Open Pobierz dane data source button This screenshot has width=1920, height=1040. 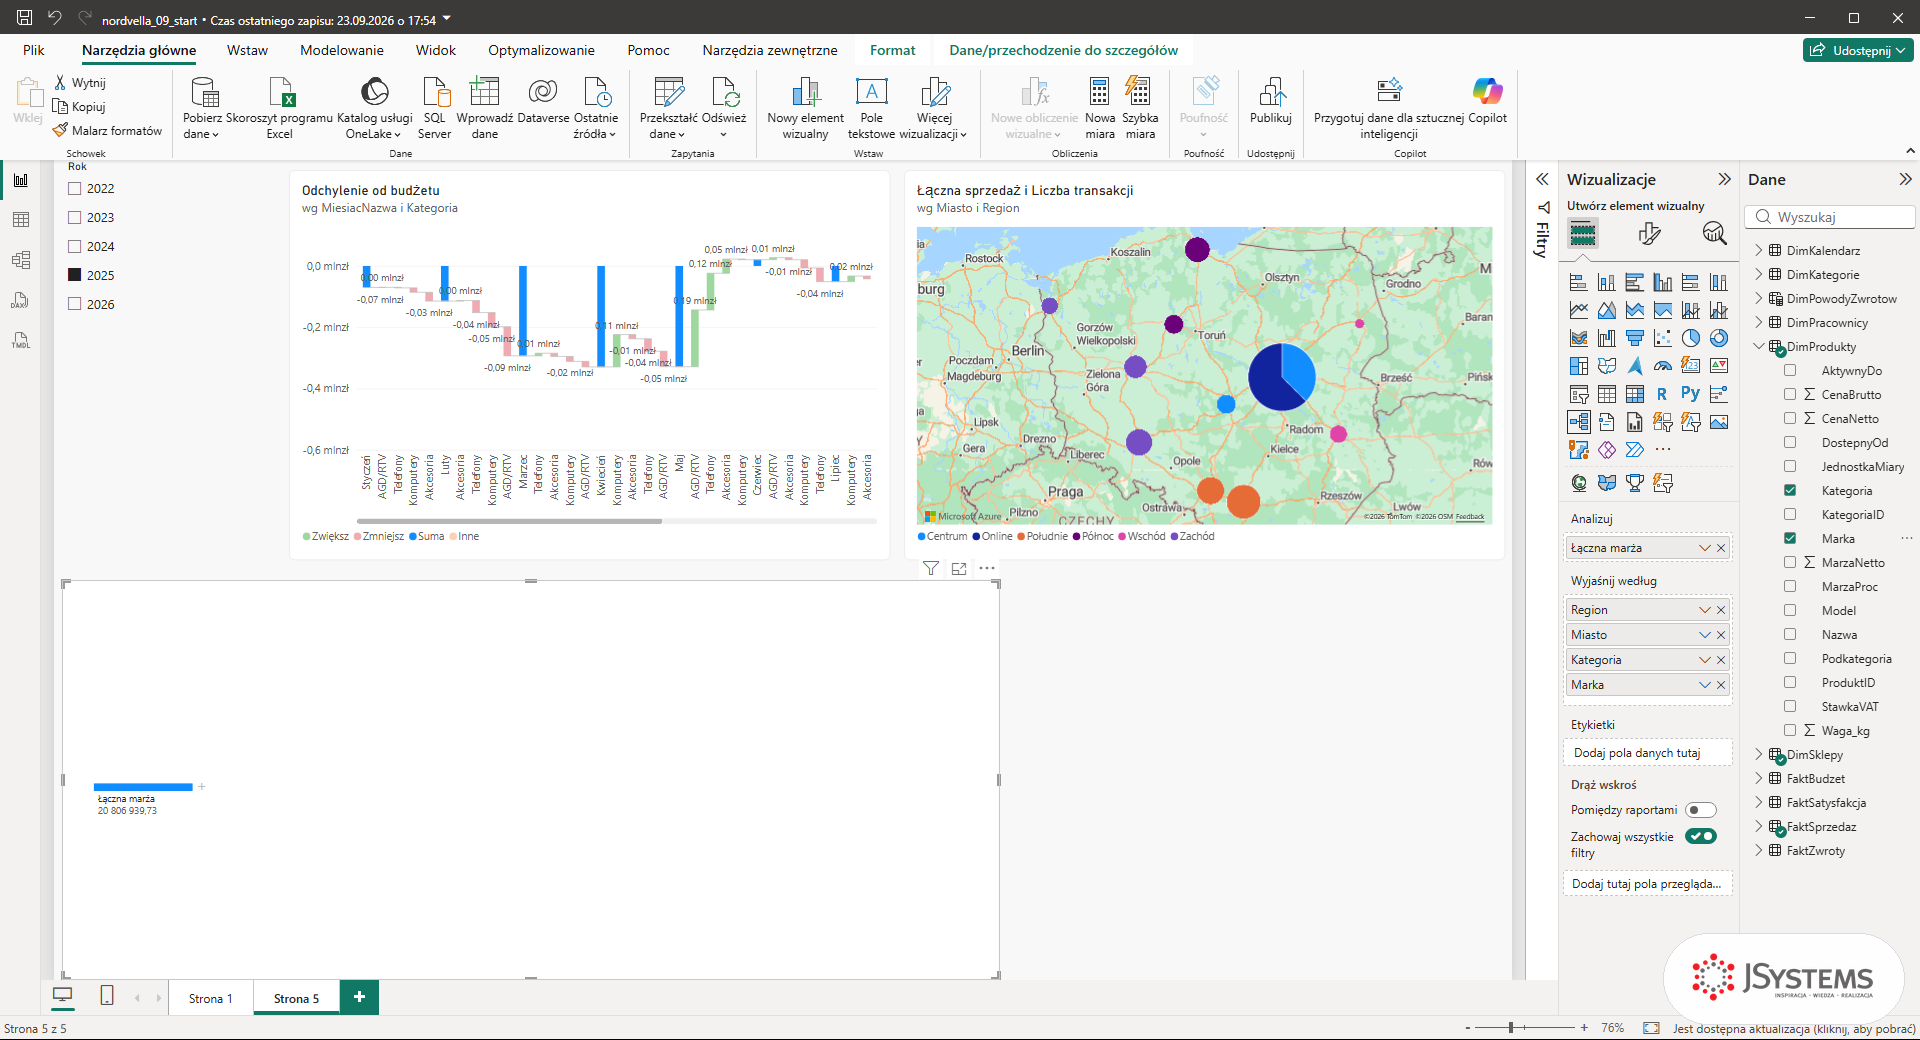click(203, 108)
